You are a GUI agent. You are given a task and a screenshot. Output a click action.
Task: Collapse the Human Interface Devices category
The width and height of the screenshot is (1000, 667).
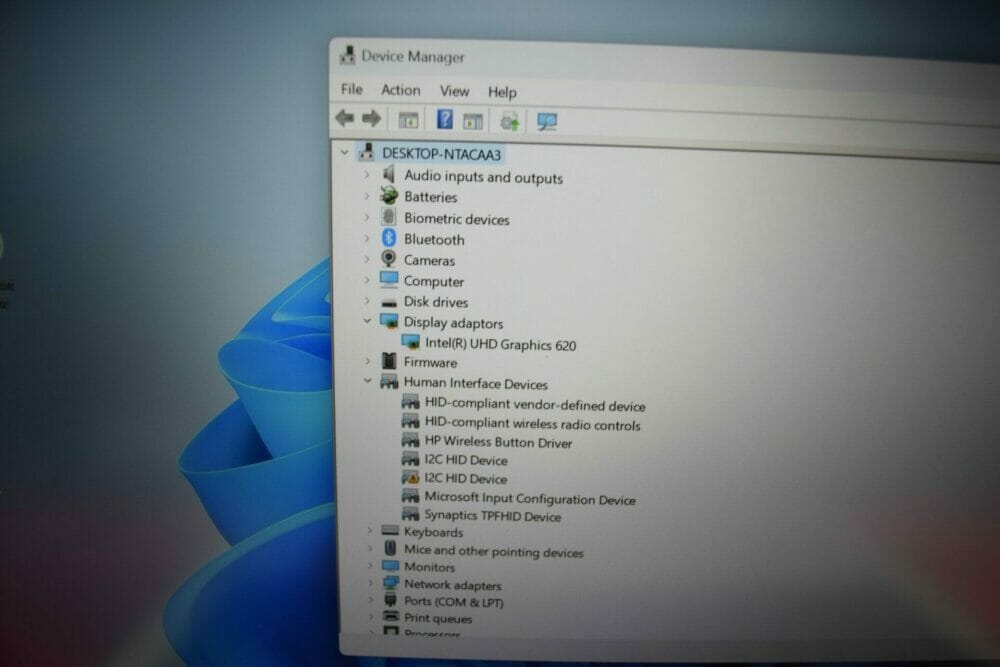pos(367,381)
